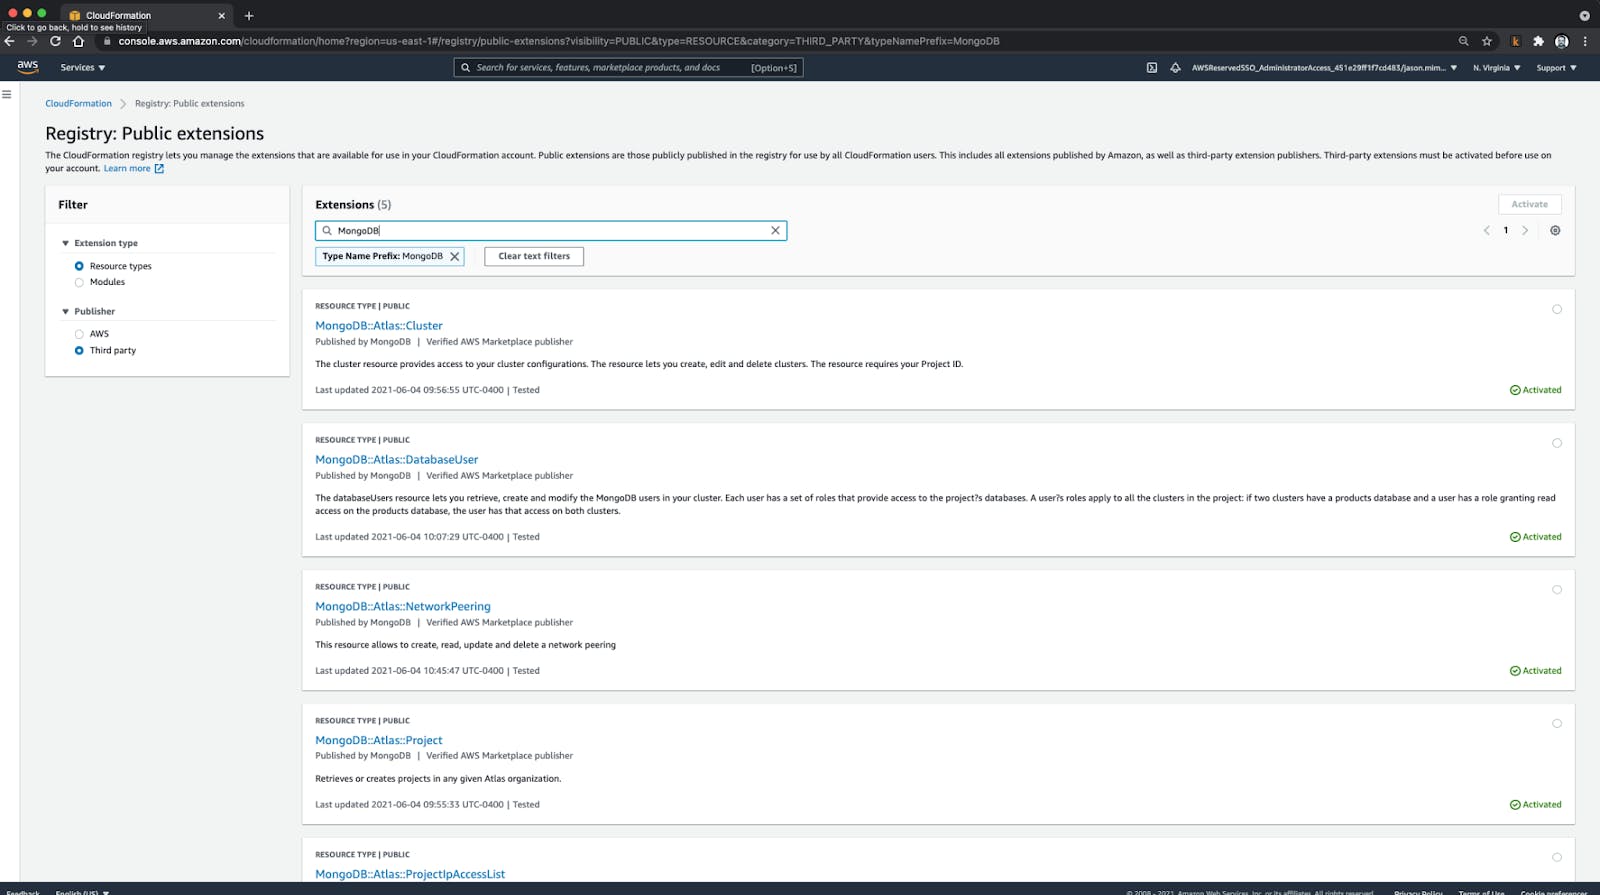Open the Services dropdown menu
This screenshot has height=895, width=1600.
point(82,68)
